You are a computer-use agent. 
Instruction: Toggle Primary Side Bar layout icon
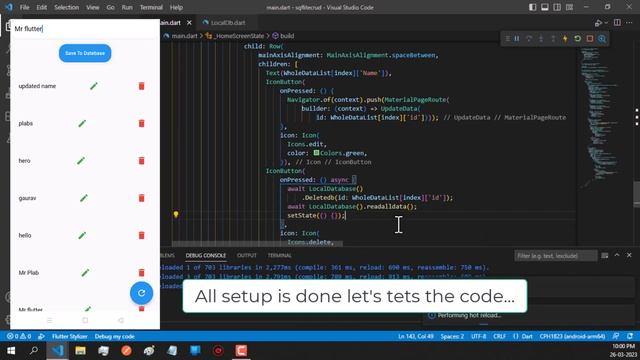pyautogui.click(x=533, y=7)
